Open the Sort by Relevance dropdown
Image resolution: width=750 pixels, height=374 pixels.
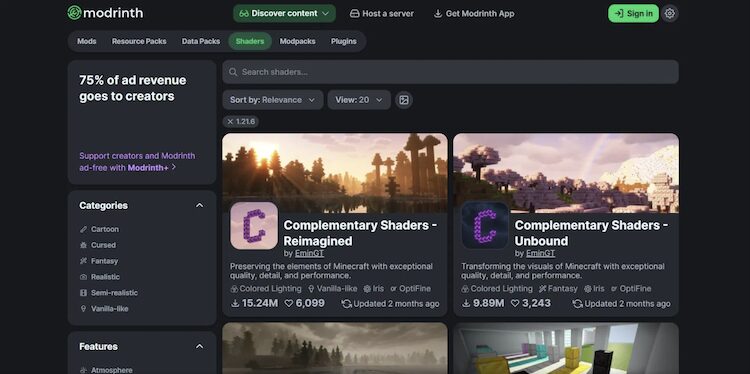tap(273, 100)
